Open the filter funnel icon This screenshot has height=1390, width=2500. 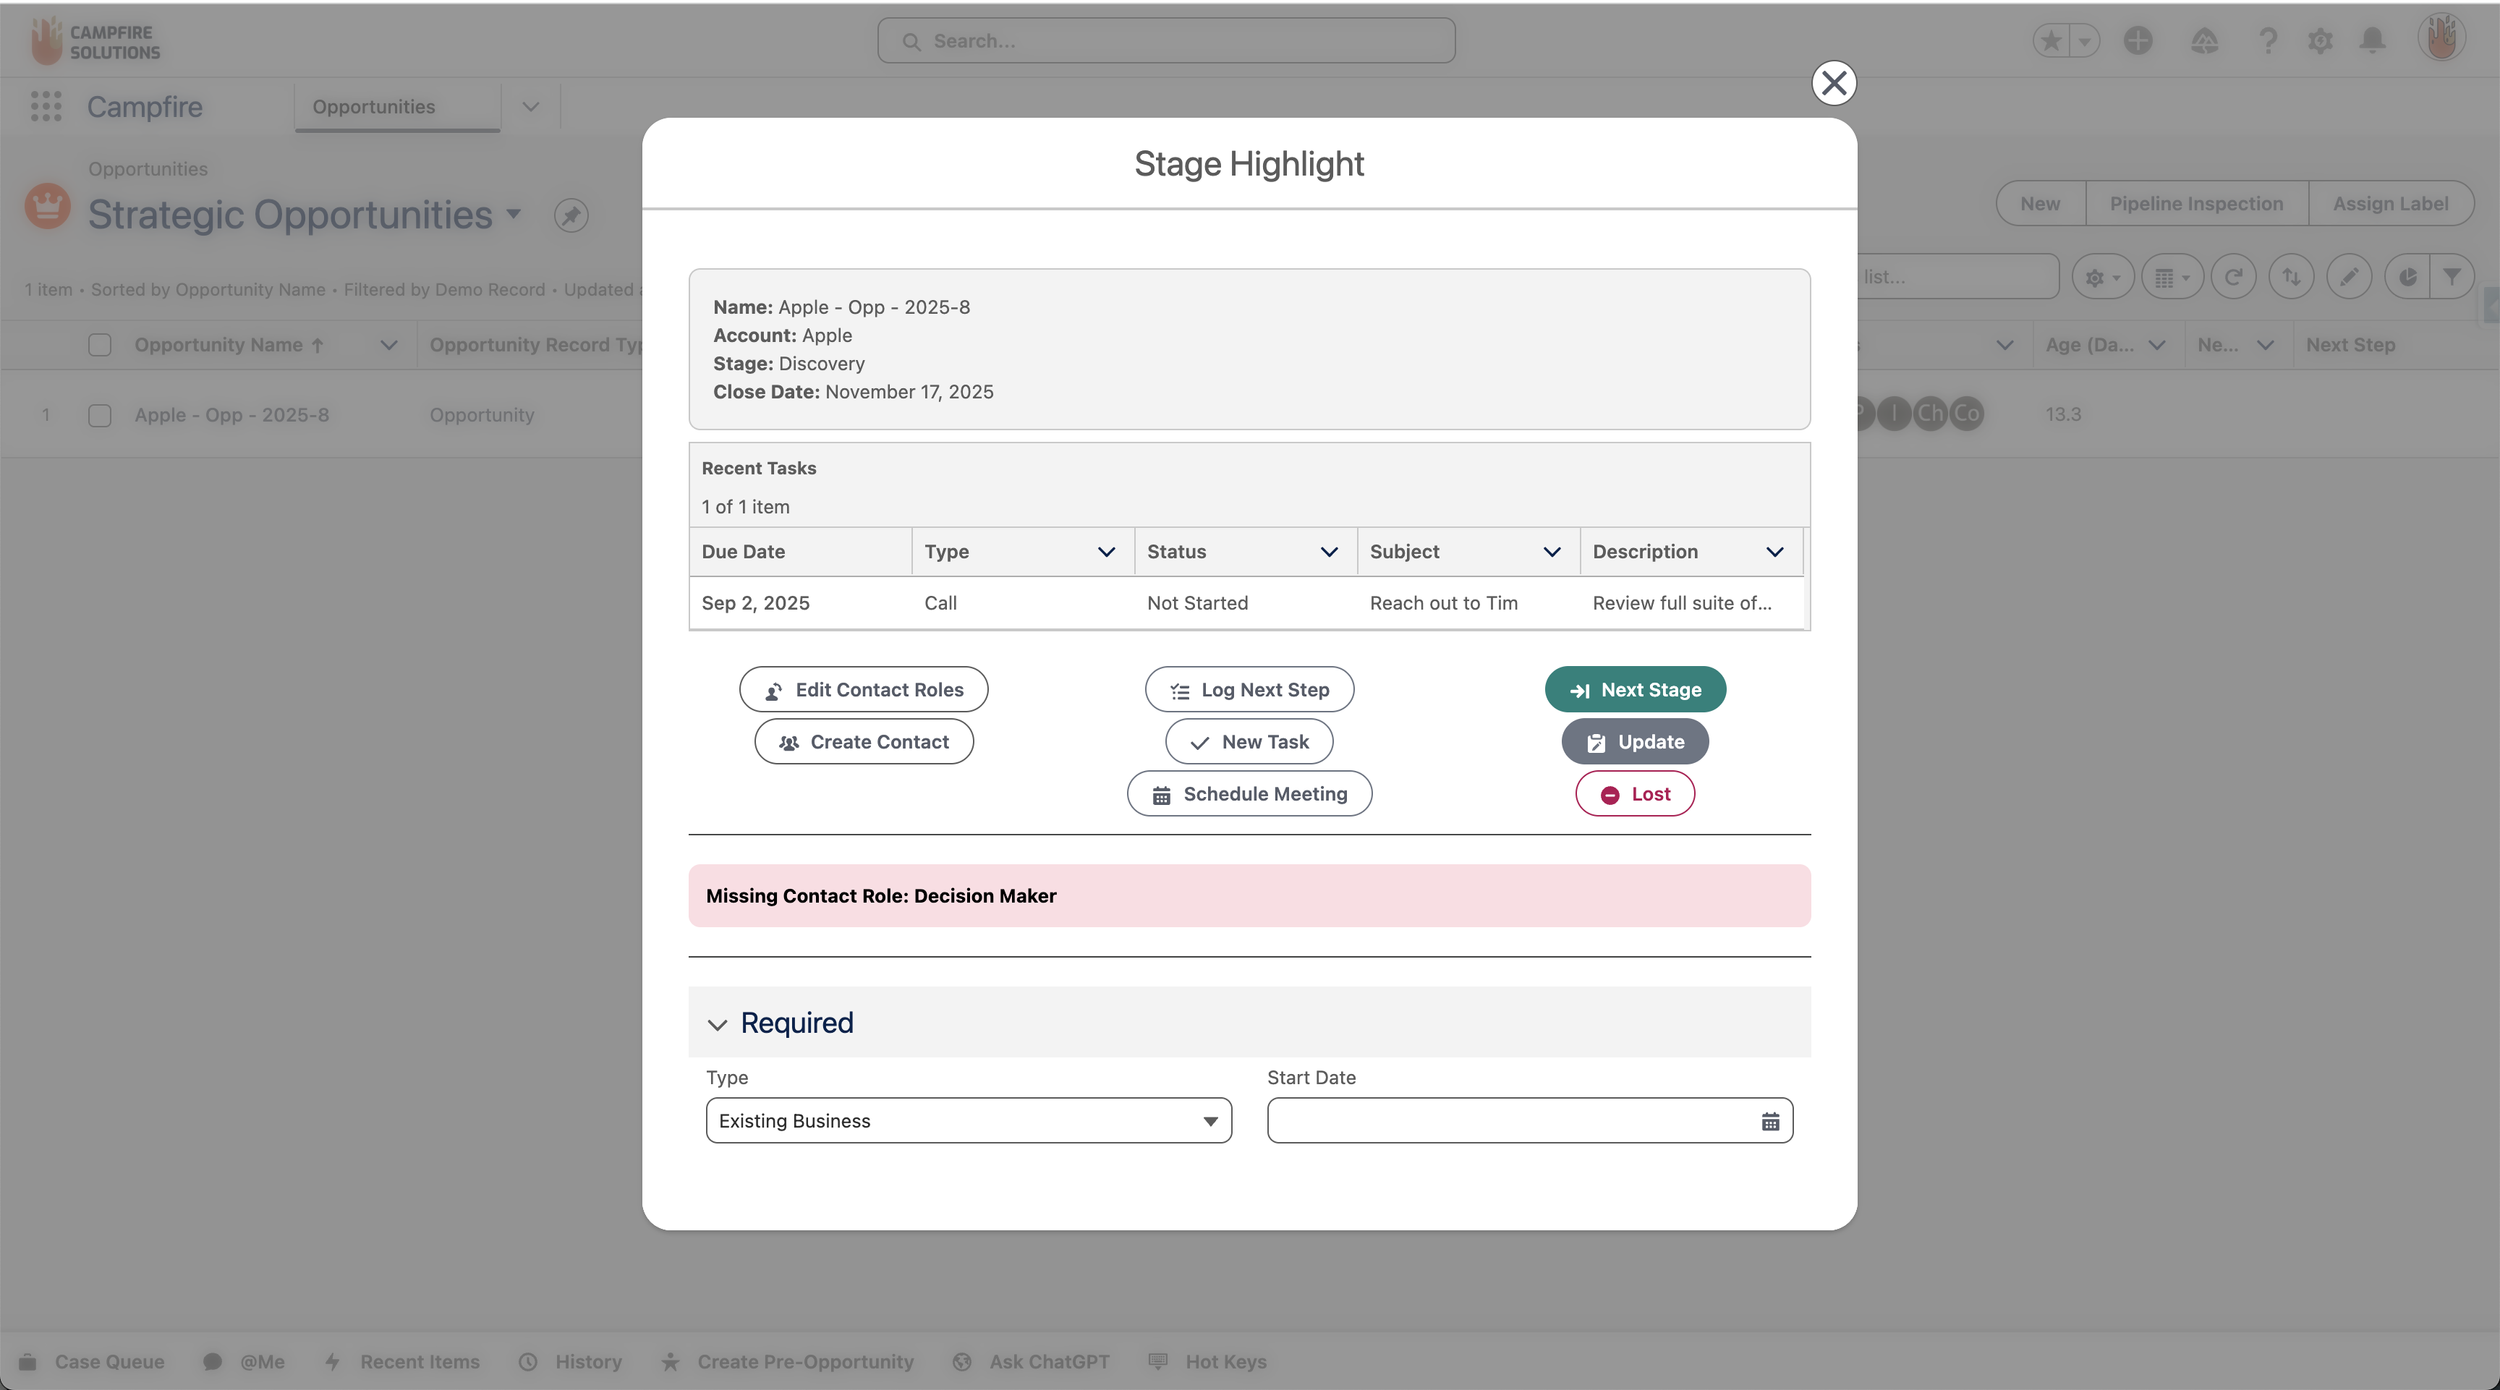pos(2452,277)
